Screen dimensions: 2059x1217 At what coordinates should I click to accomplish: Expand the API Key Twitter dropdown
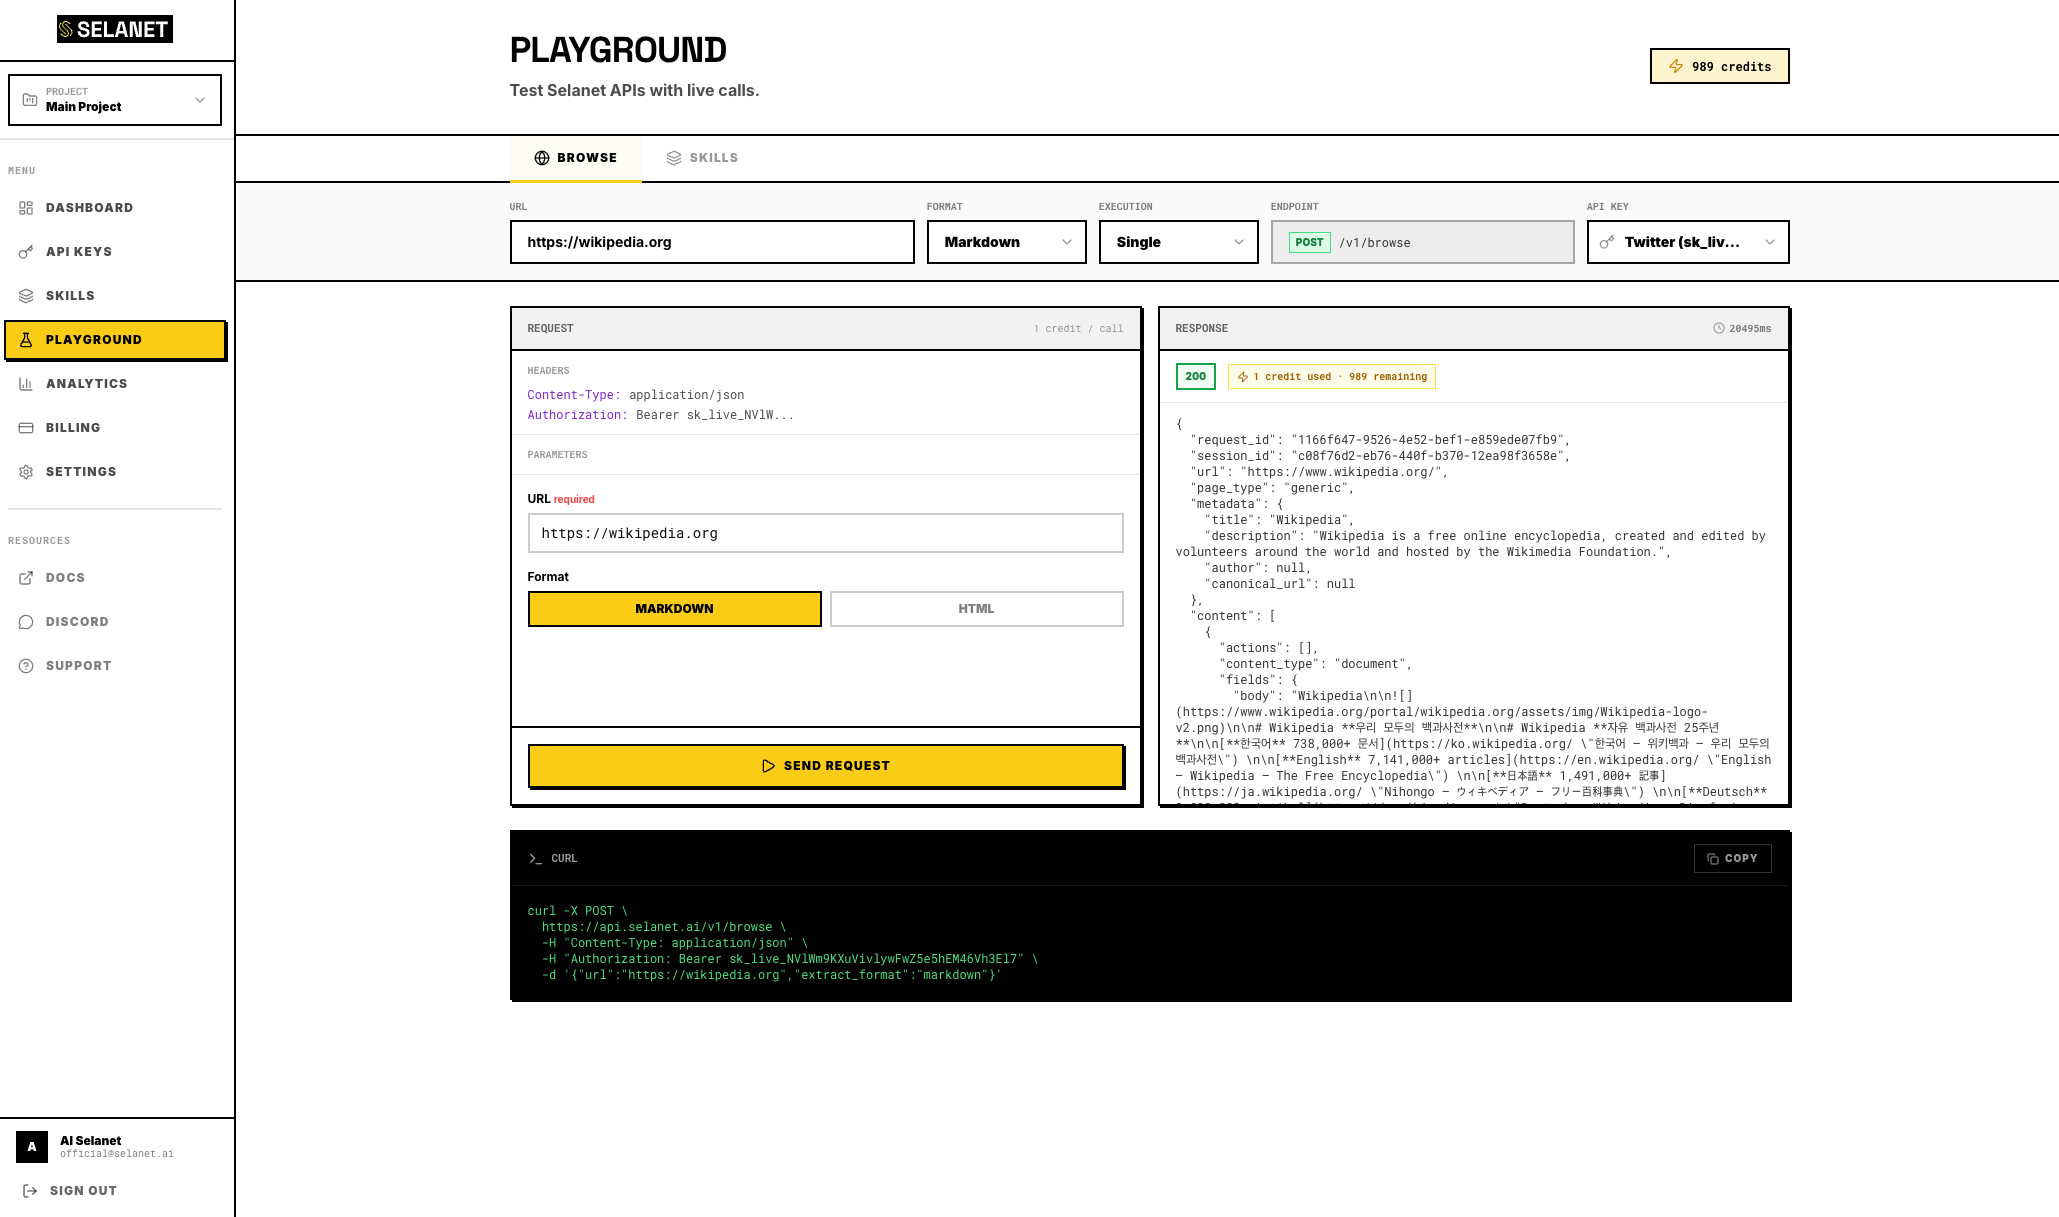tap(1687, 242)
